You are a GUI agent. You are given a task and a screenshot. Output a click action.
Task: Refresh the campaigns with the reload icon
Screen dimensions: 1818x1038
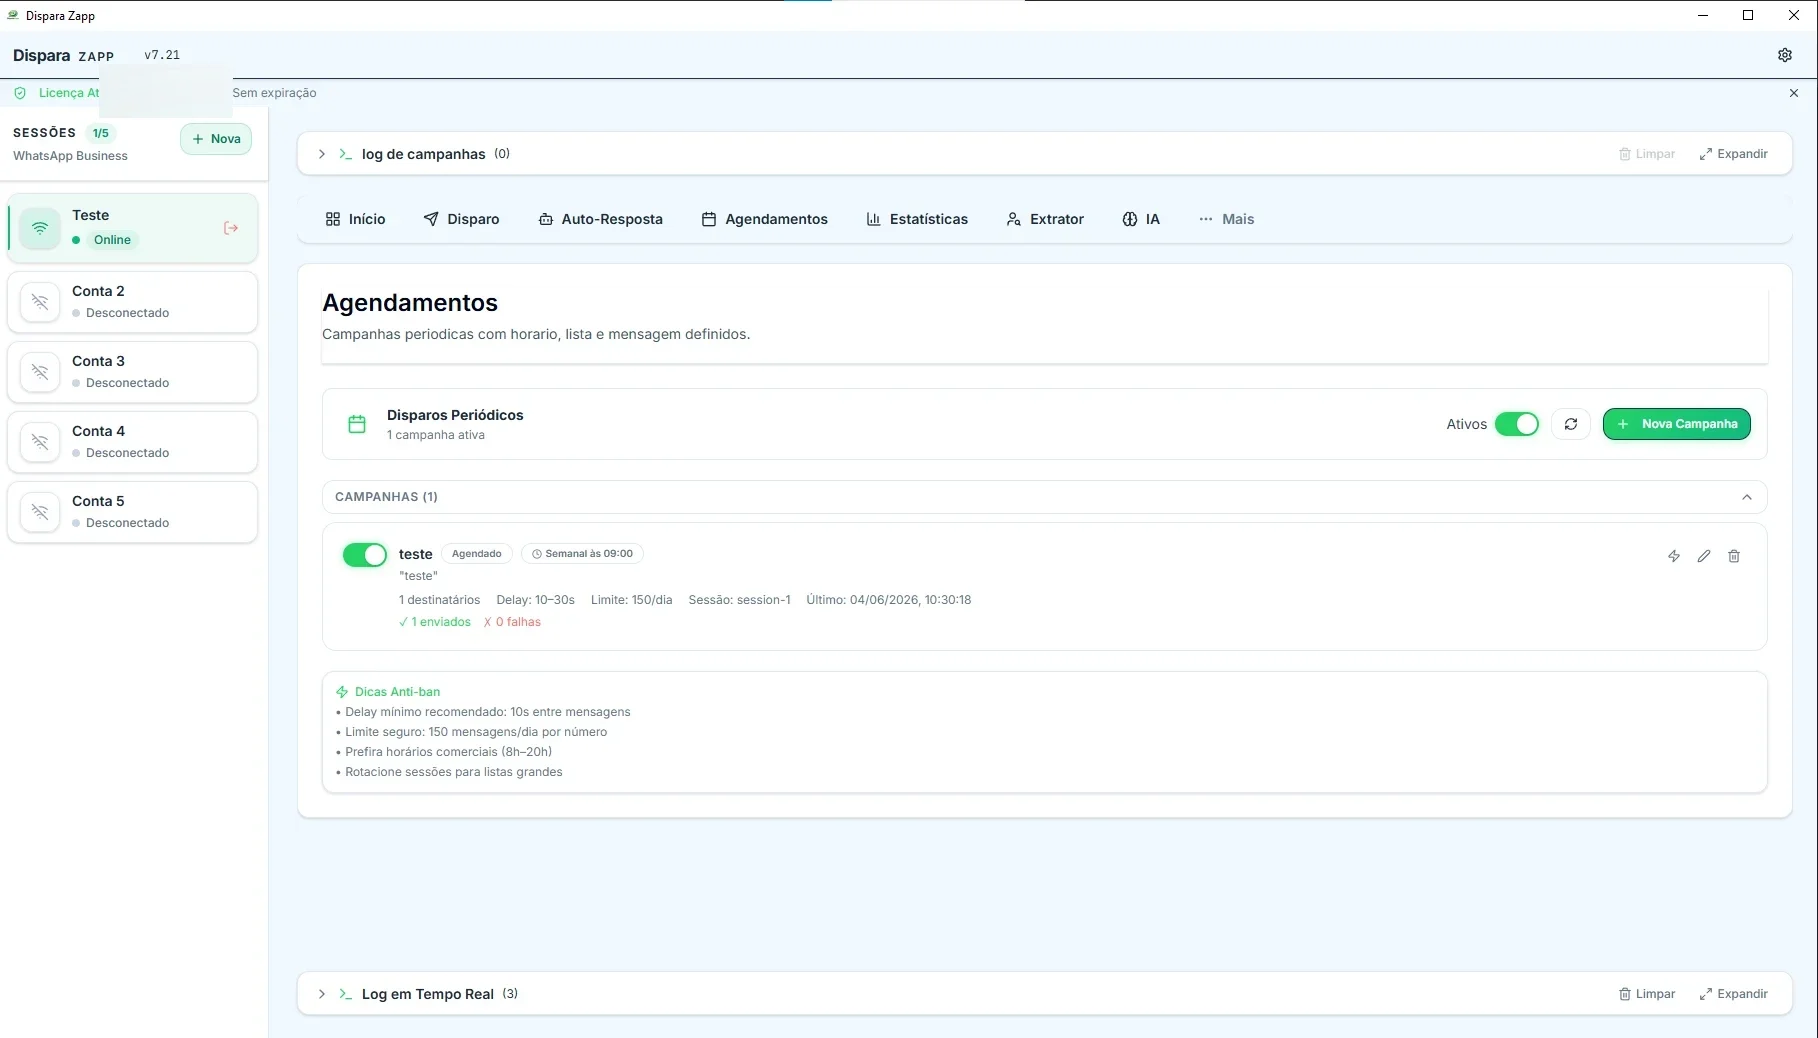tap(1571, 424)
